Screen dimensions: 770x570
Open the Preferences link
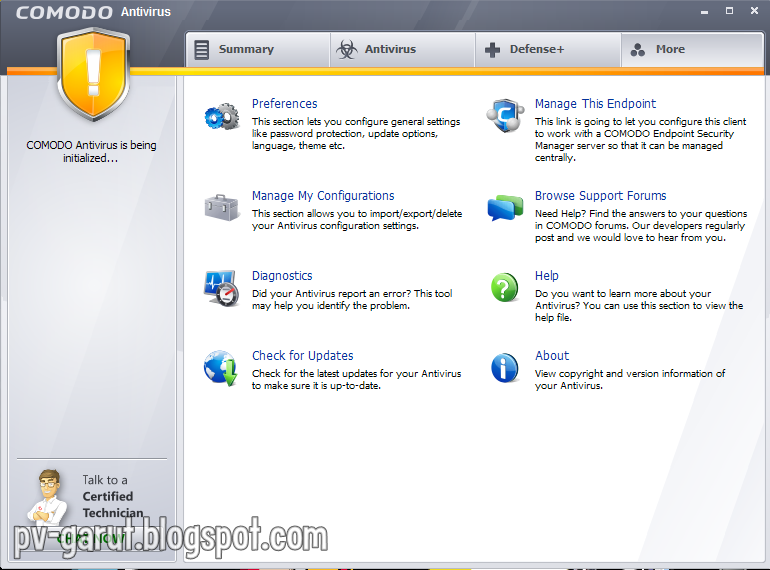point(284,104)
